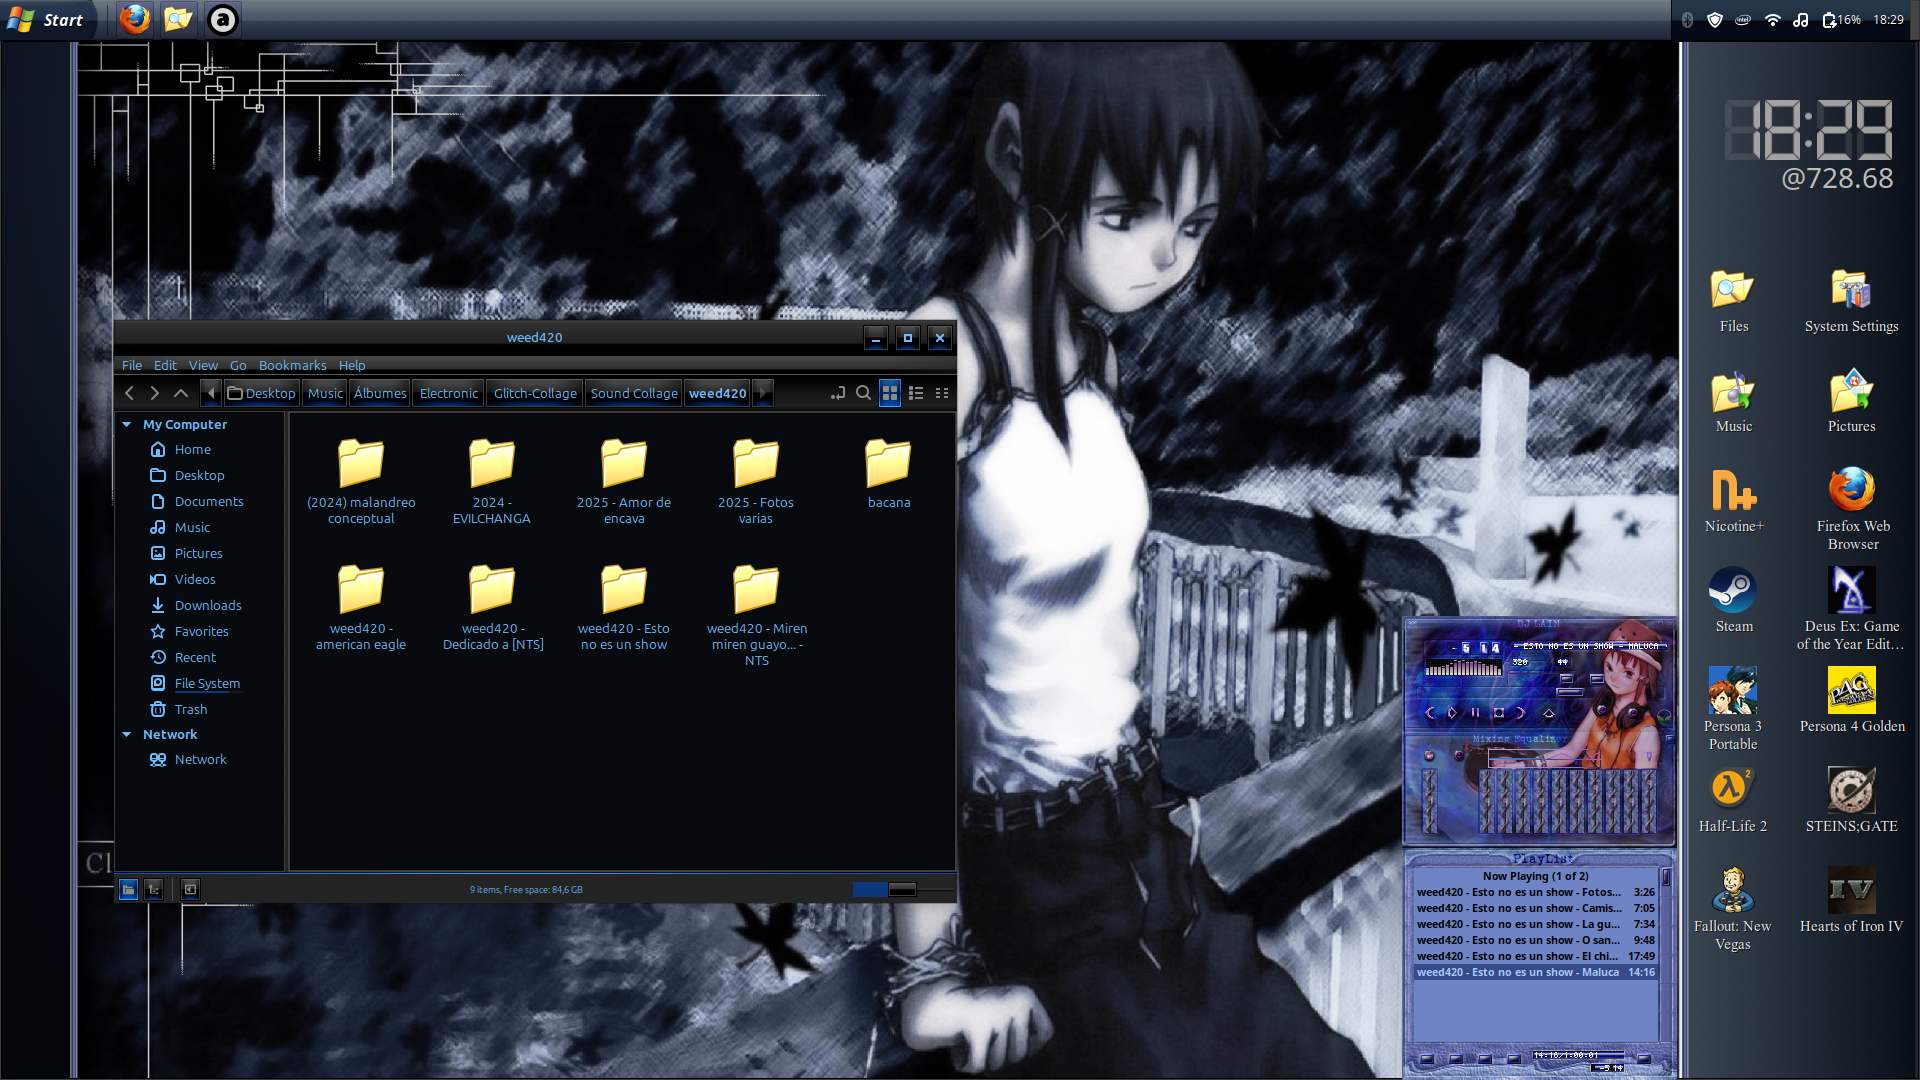1920x1080 pixels.
Task: Open the file manager taskbar launcher
Action: [178, 19]
